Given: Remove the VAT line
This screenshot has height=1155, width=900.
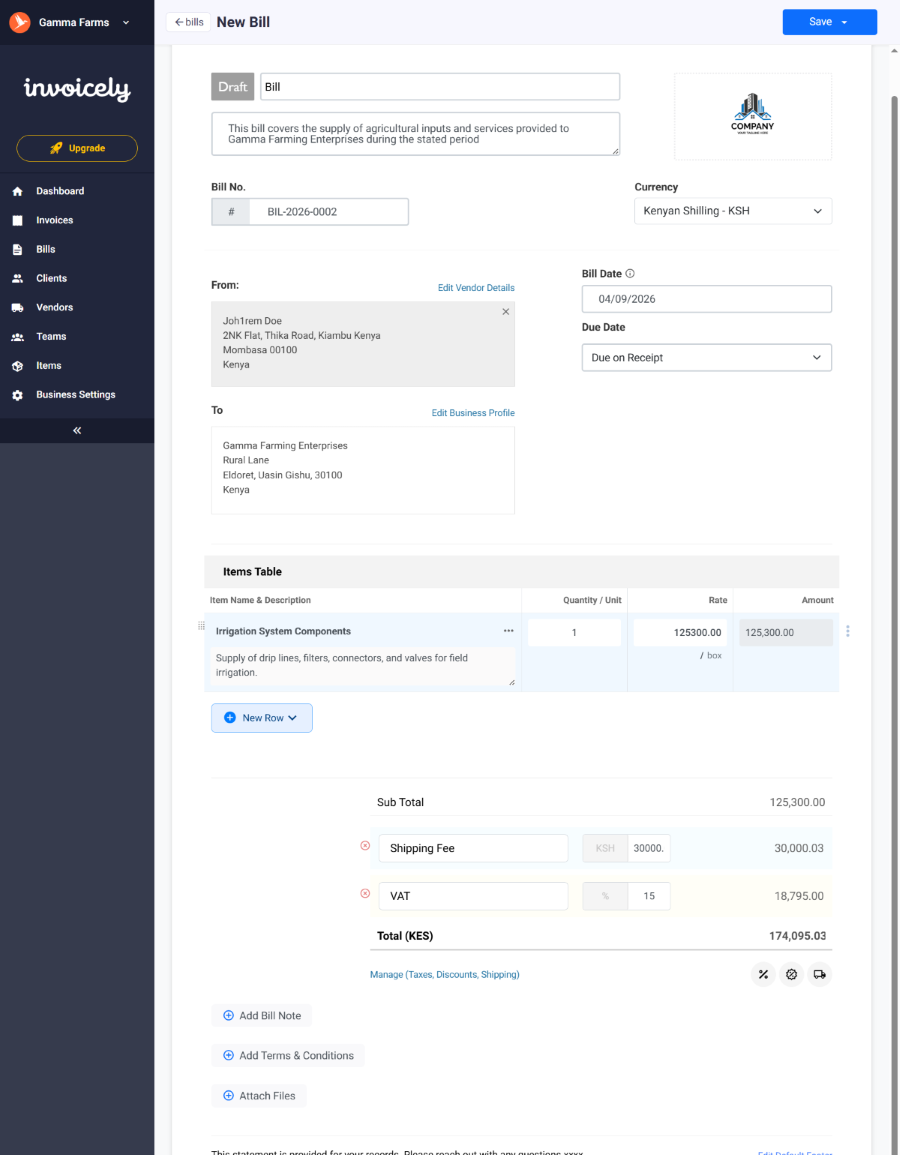Looking at the screenshot, I should [365, 894].
